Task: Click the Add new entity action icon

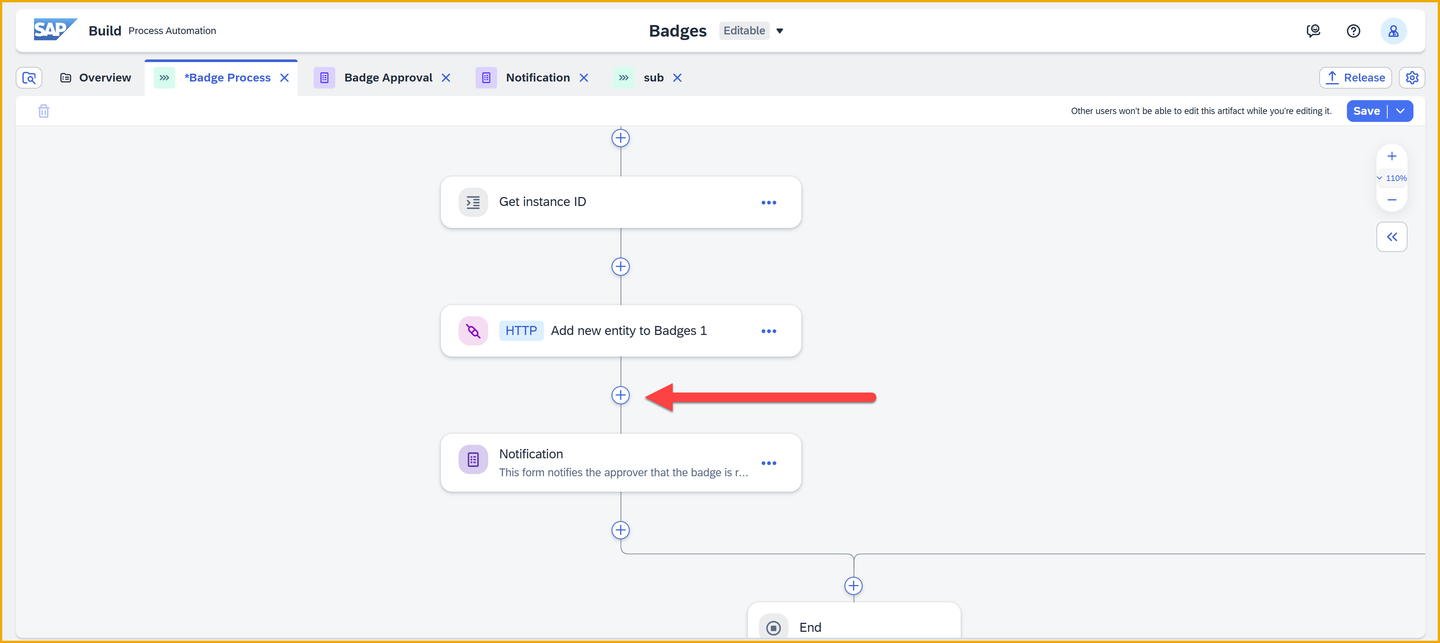Action: (473, 331)
